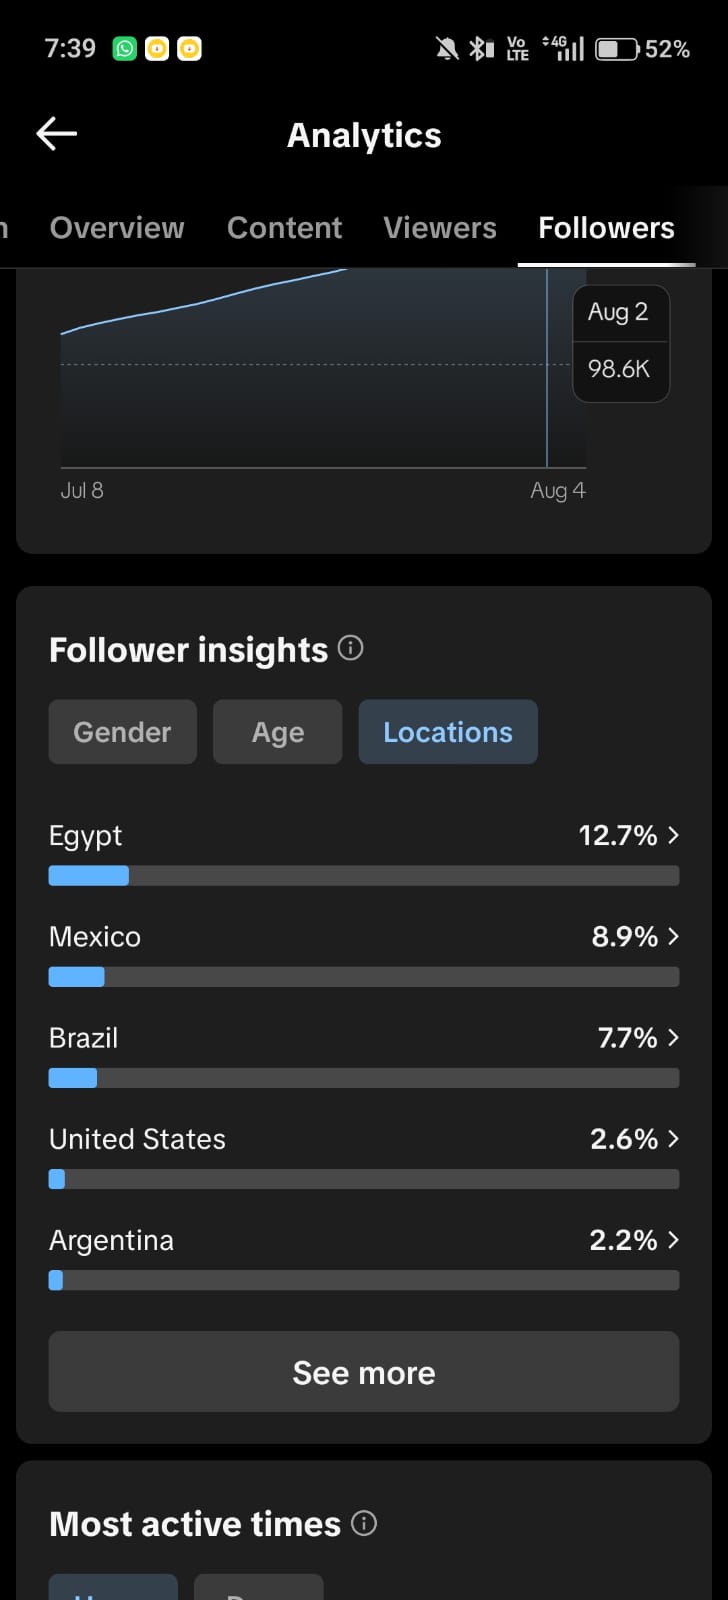
Task: Expand Argentina details chevron
Action: (673, 1240)
